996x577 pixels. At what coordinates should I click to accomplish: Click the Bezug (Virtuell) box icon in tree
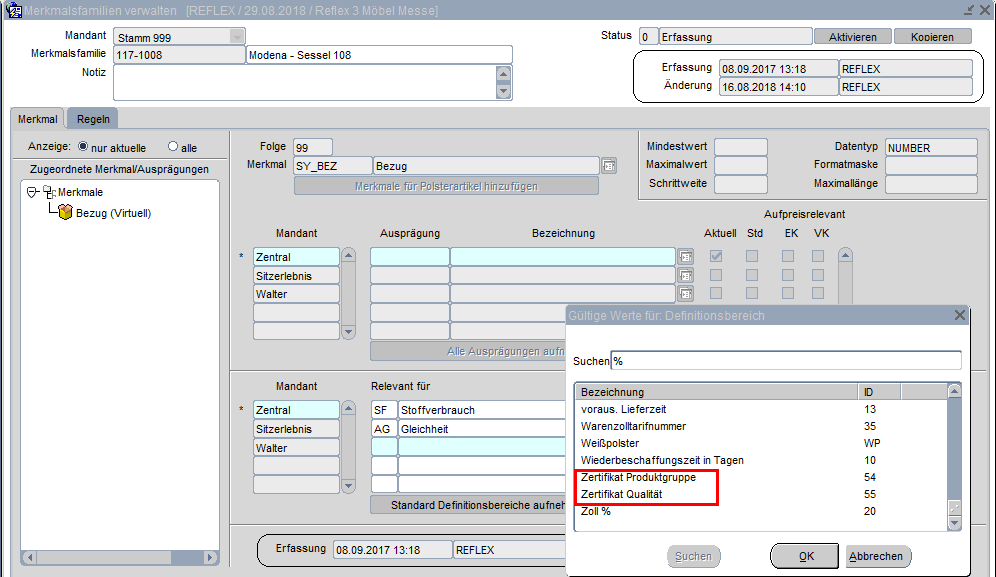[65, 213]
